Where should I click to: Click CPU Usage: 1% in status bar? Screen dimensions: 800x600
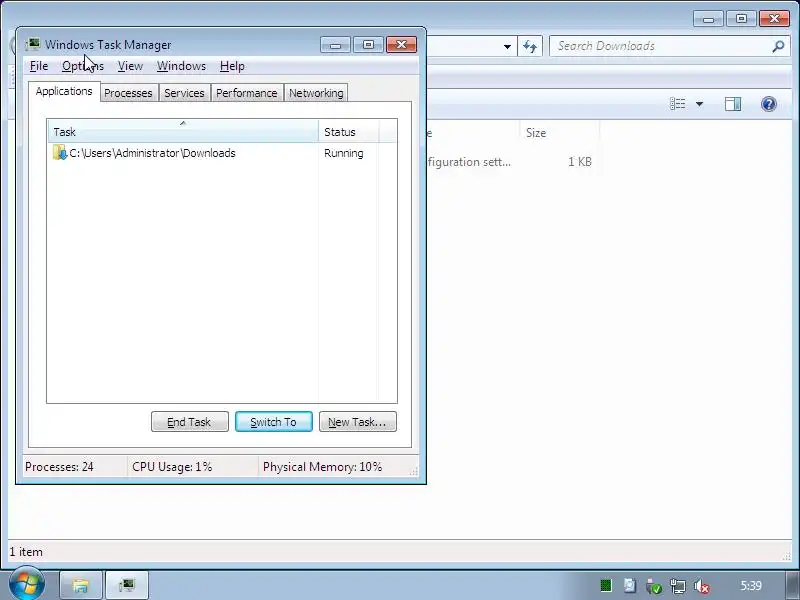pos(172,467)
